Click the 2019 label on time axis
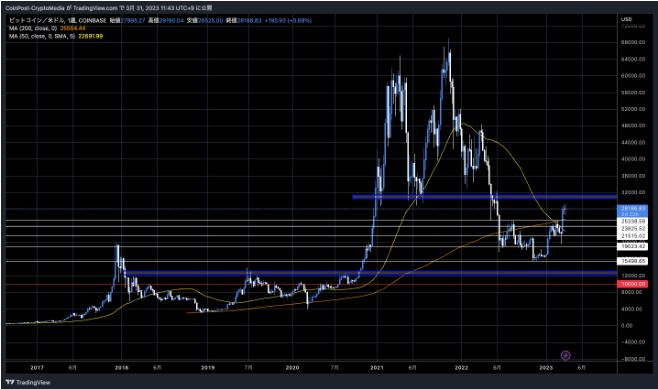The image size is (658, 389). point(207,368)
